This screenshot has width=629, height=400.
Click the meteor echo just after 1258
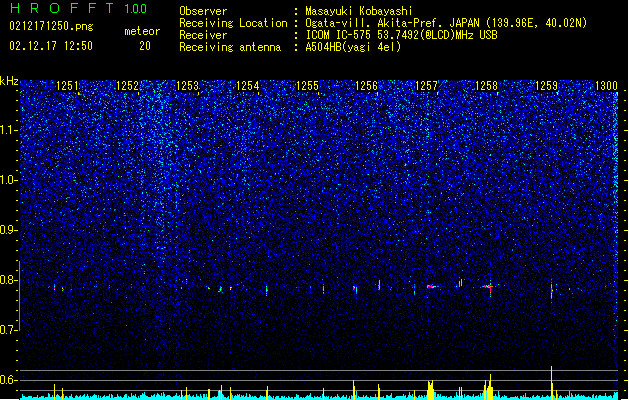tap(489, 287)
